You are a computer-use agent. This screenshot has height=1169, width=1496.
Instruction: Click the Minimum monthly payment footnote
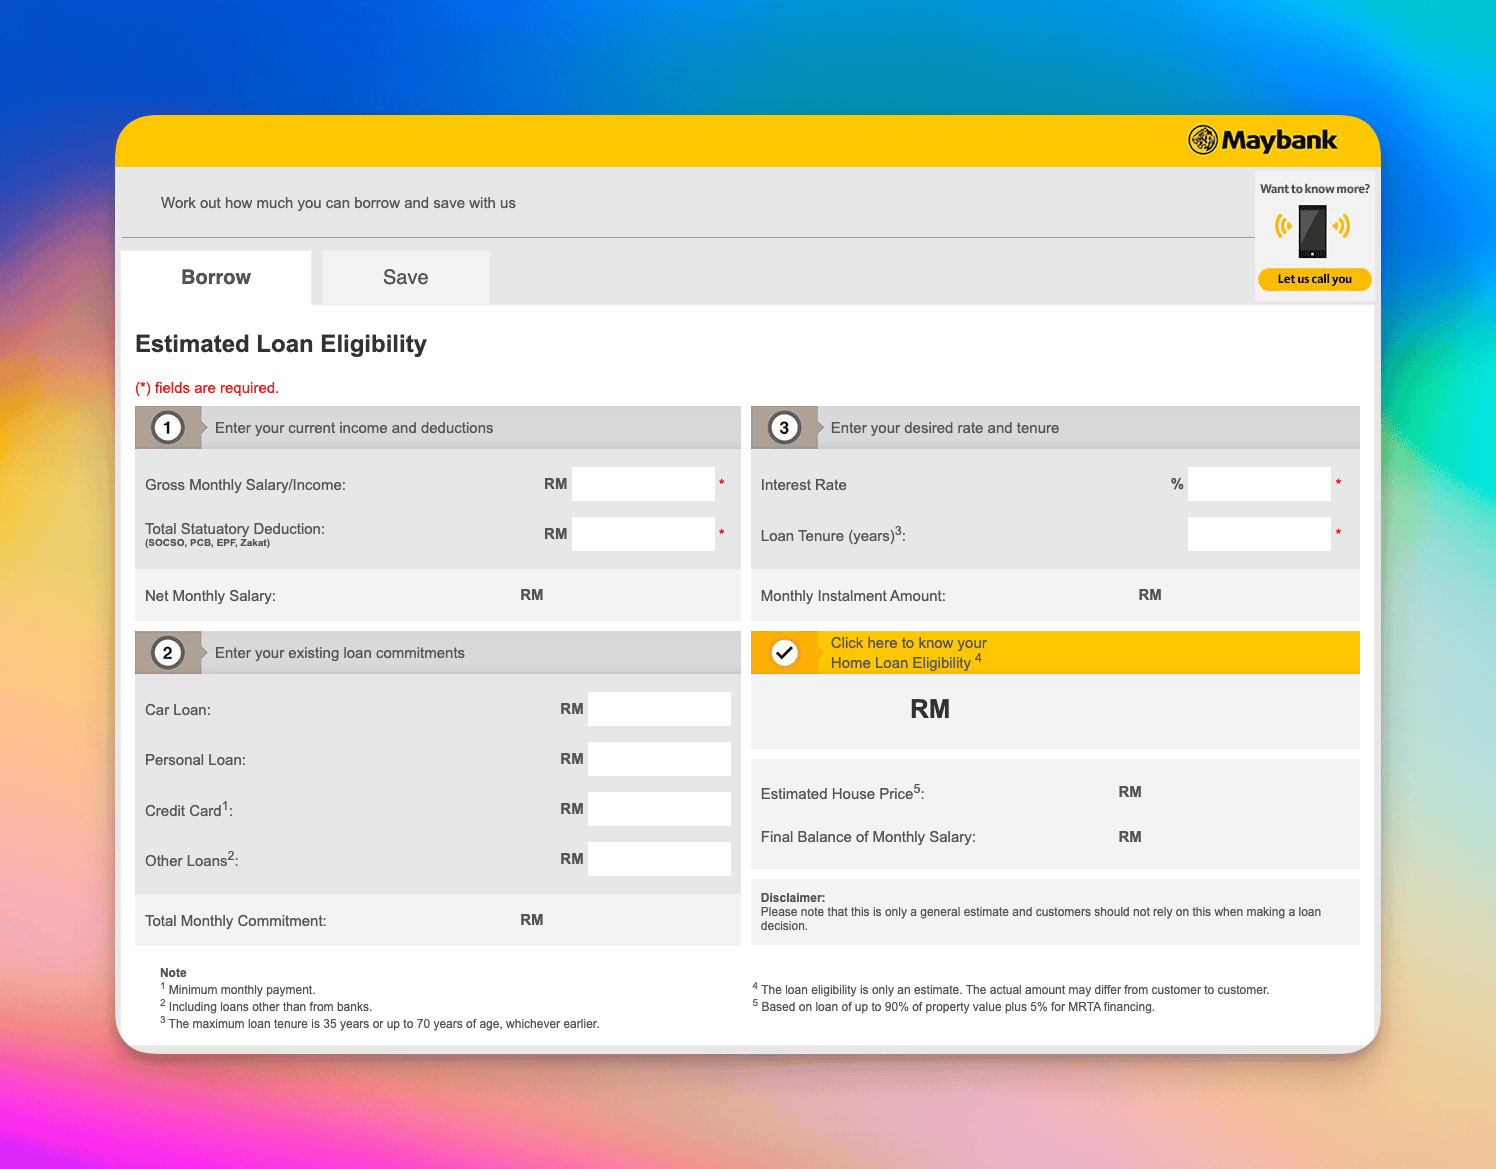pyautogui.click(x=238, y=989)
